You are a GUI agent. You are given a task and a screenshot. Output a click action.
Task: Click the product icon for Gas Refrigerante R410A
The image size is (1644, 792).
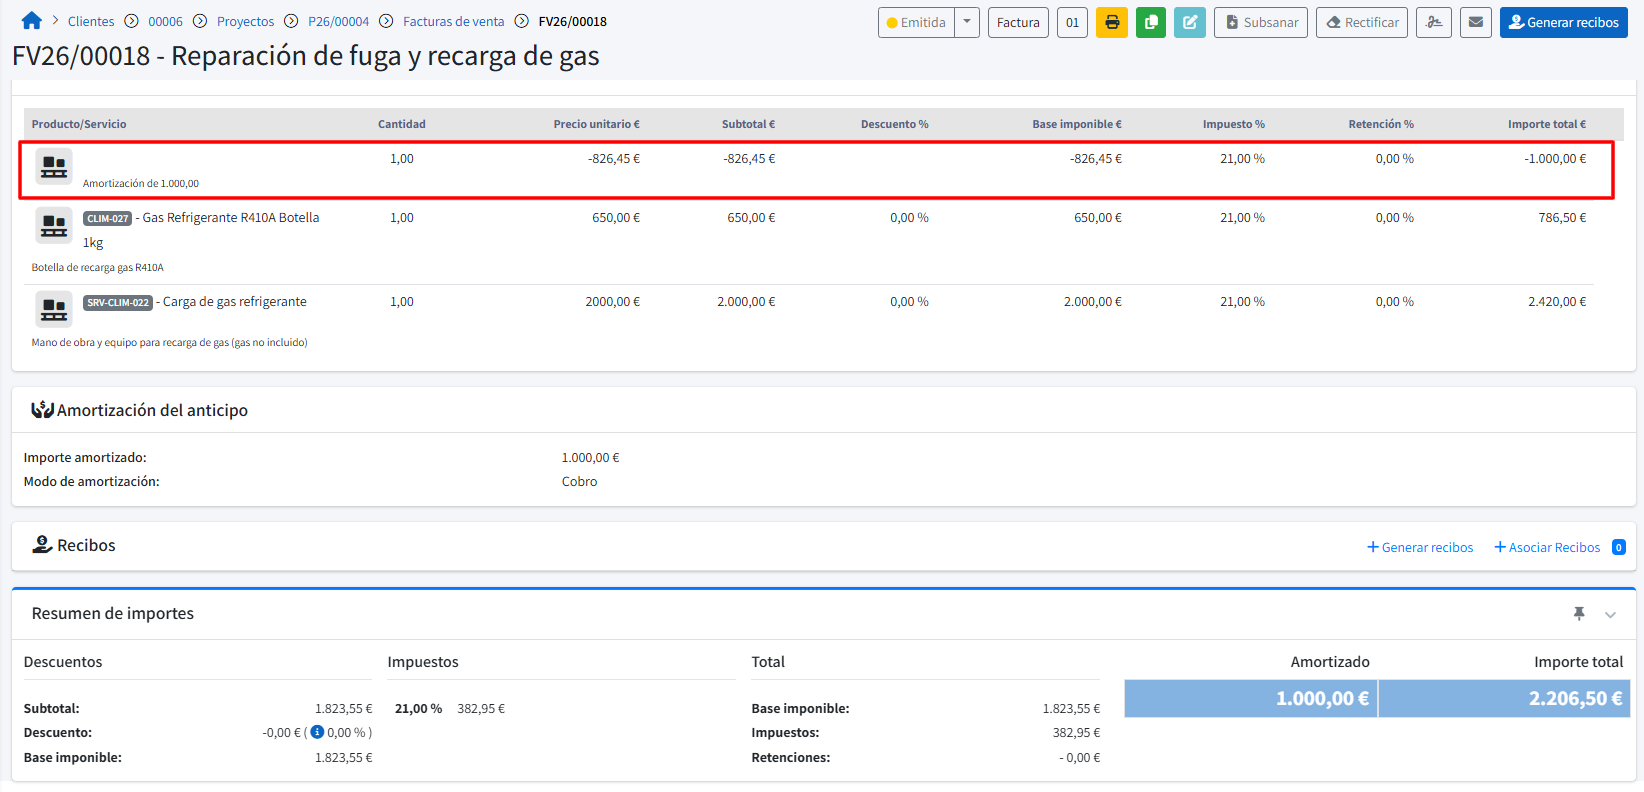point(54,226)
